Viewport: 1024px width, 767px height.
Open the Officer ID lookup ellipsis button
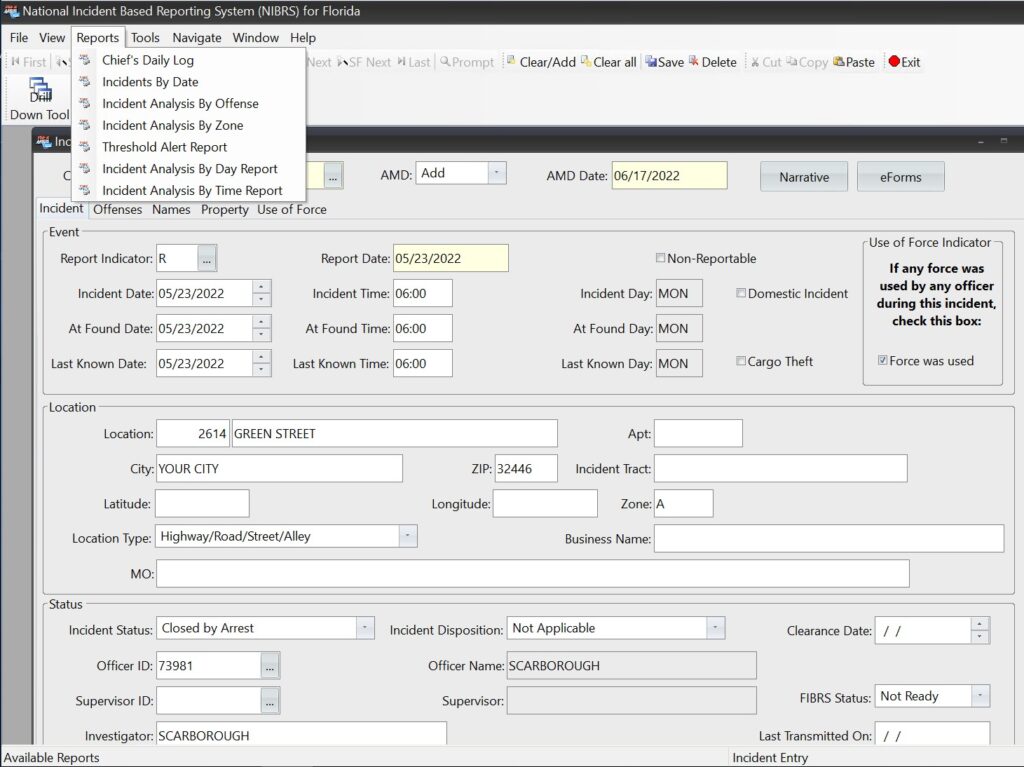[270, 665]
